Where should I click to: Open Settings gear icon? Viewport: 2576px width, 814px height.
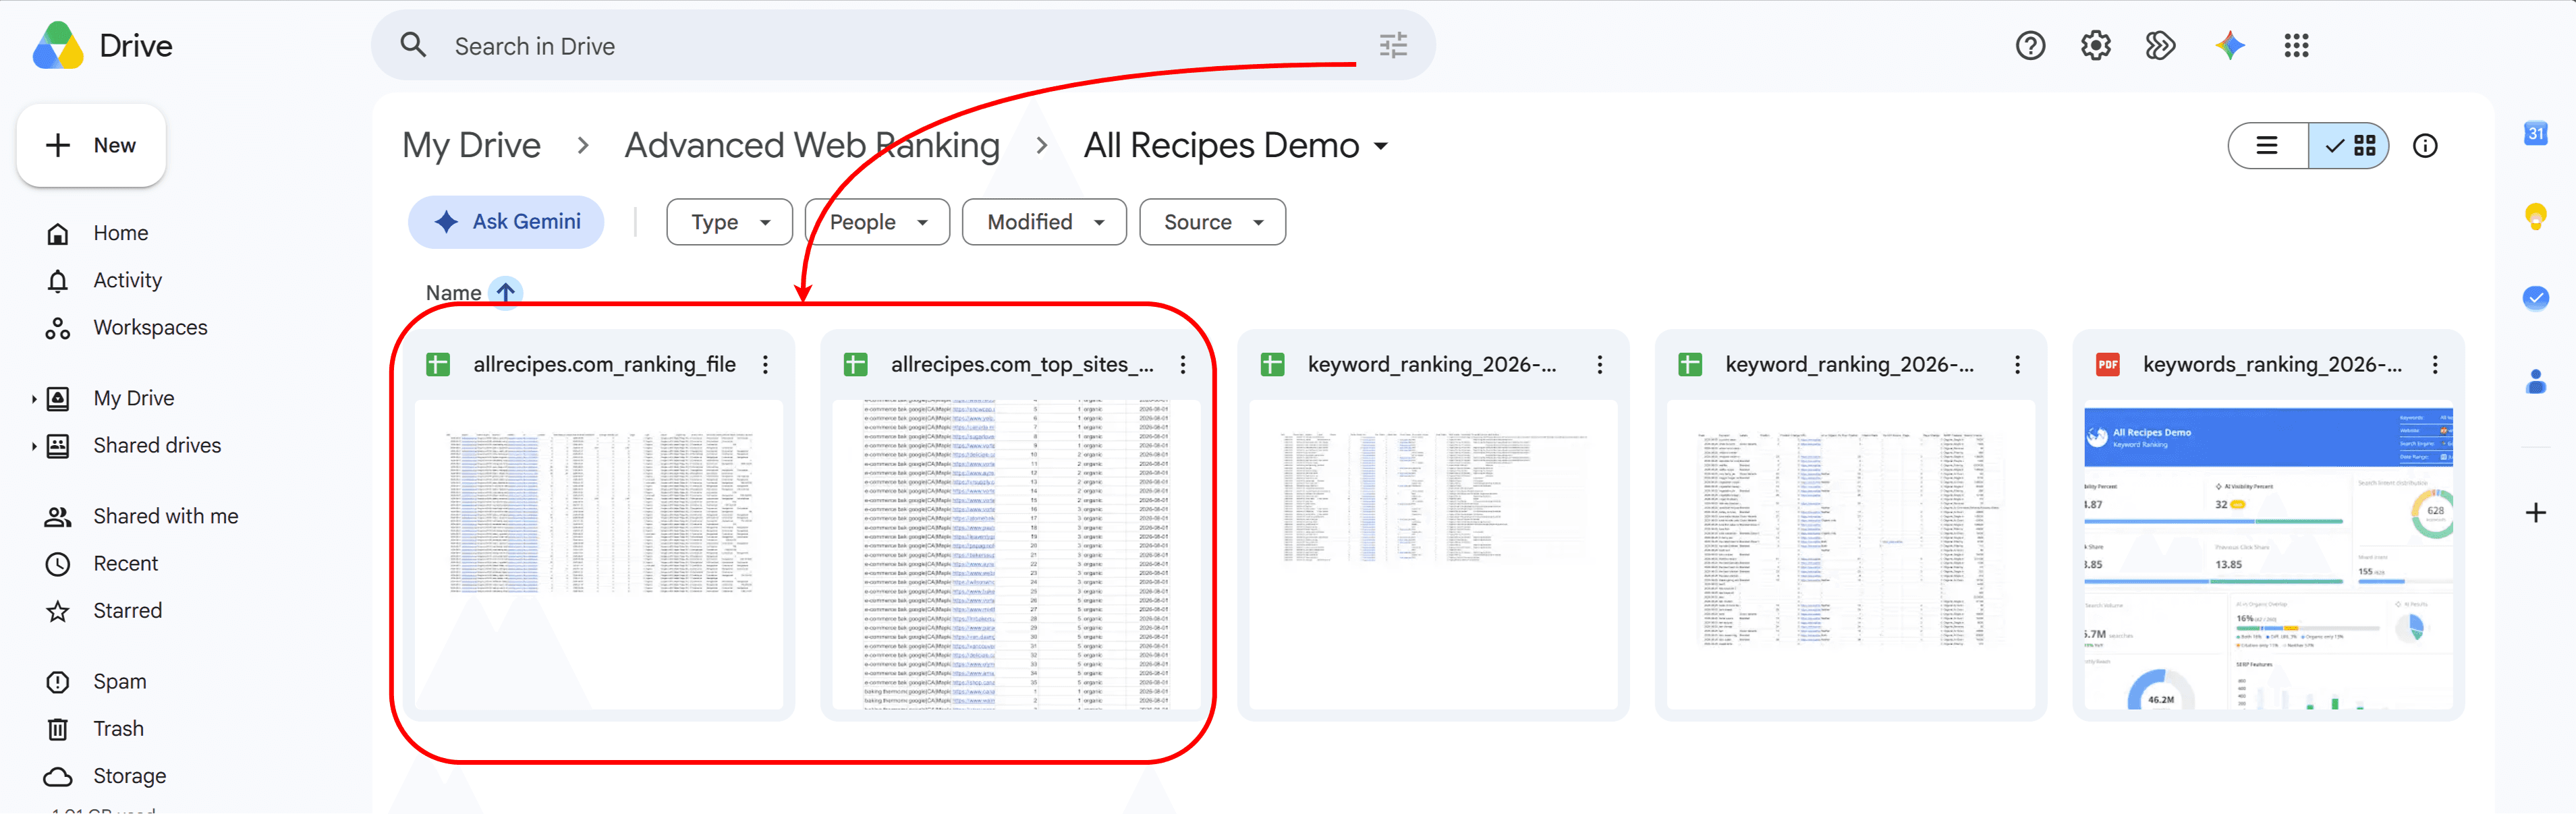2095,45
